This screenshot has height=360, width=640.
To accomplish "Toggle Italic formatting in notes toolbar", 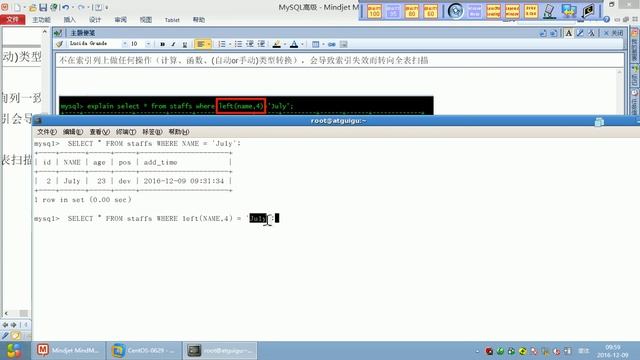I will click(x=173, y=44).
